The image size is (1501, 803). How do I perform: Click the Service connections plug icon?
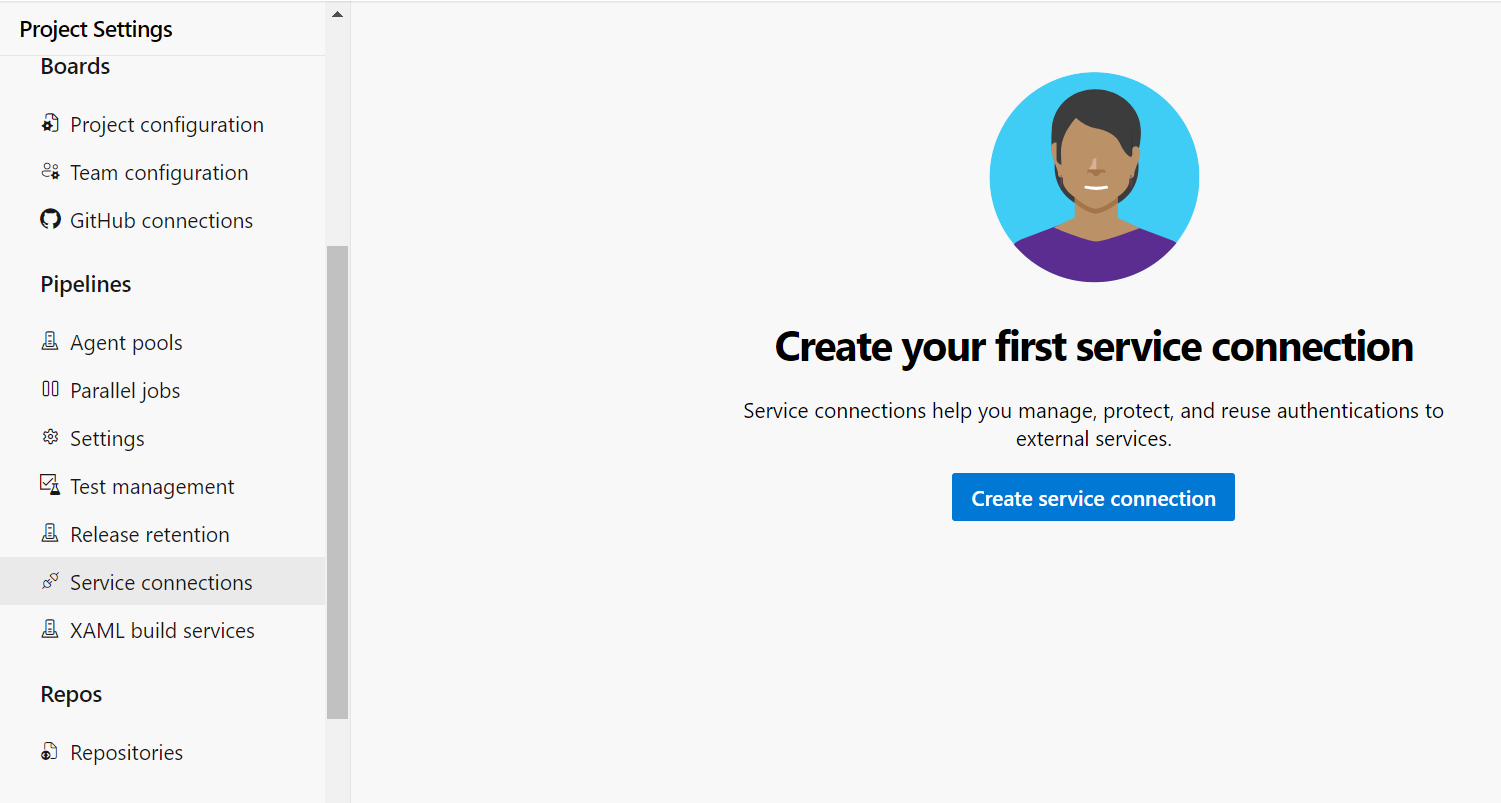click(x=50, y=582)
